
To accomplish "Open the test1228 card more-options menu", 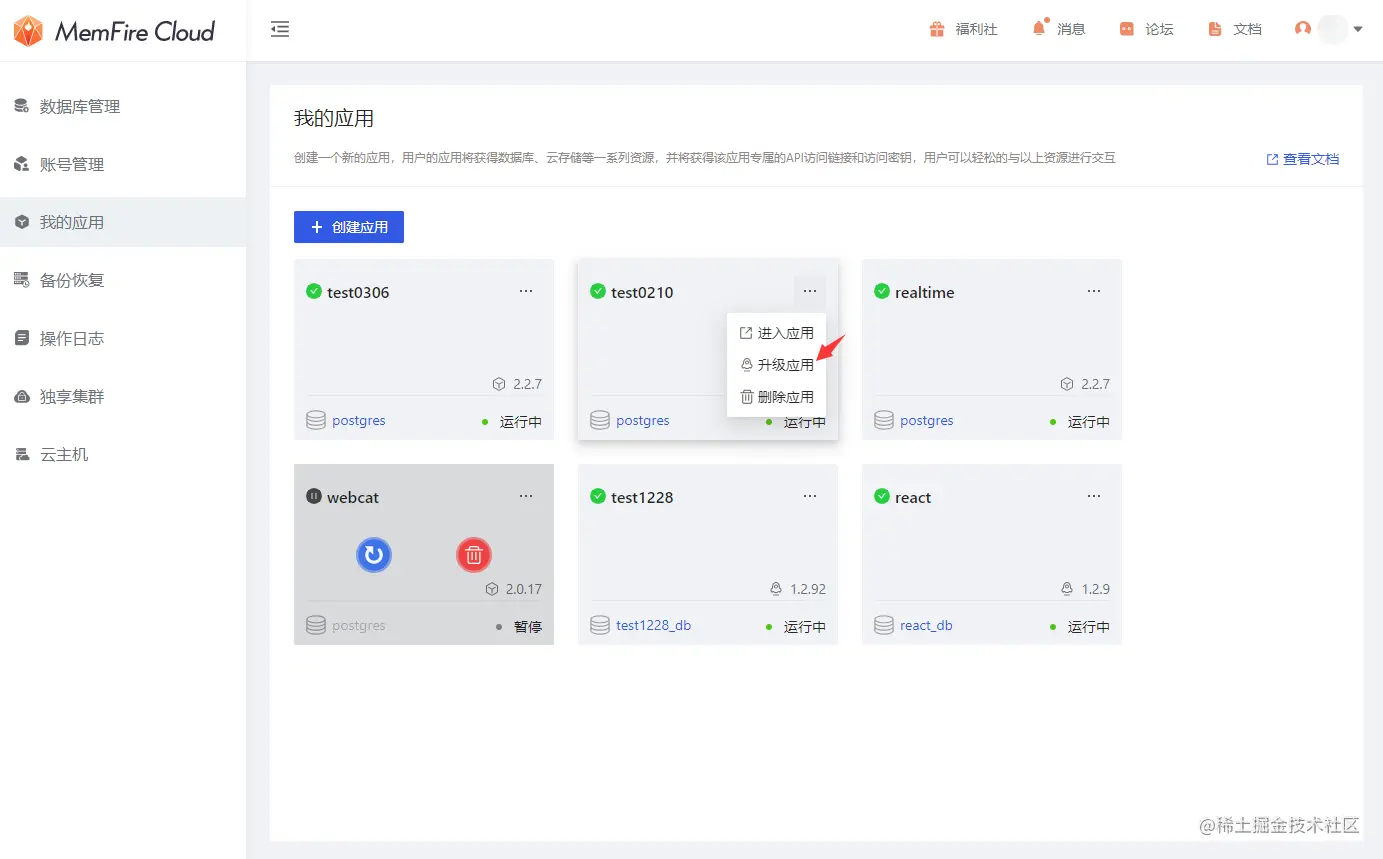I will pyautogui.click(x=810, y=496).
